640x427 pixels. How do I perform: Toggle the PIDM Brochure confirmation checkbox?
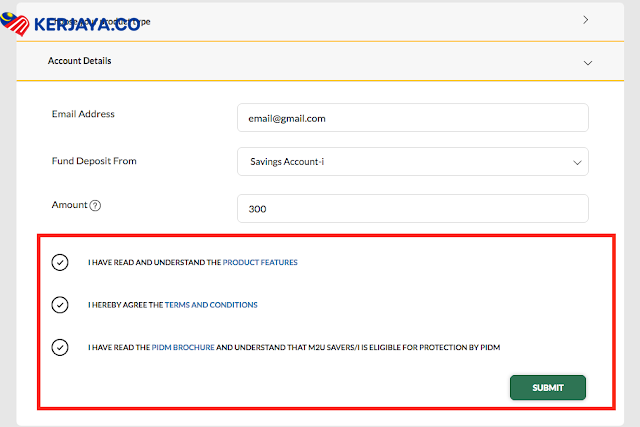[60, 347]
